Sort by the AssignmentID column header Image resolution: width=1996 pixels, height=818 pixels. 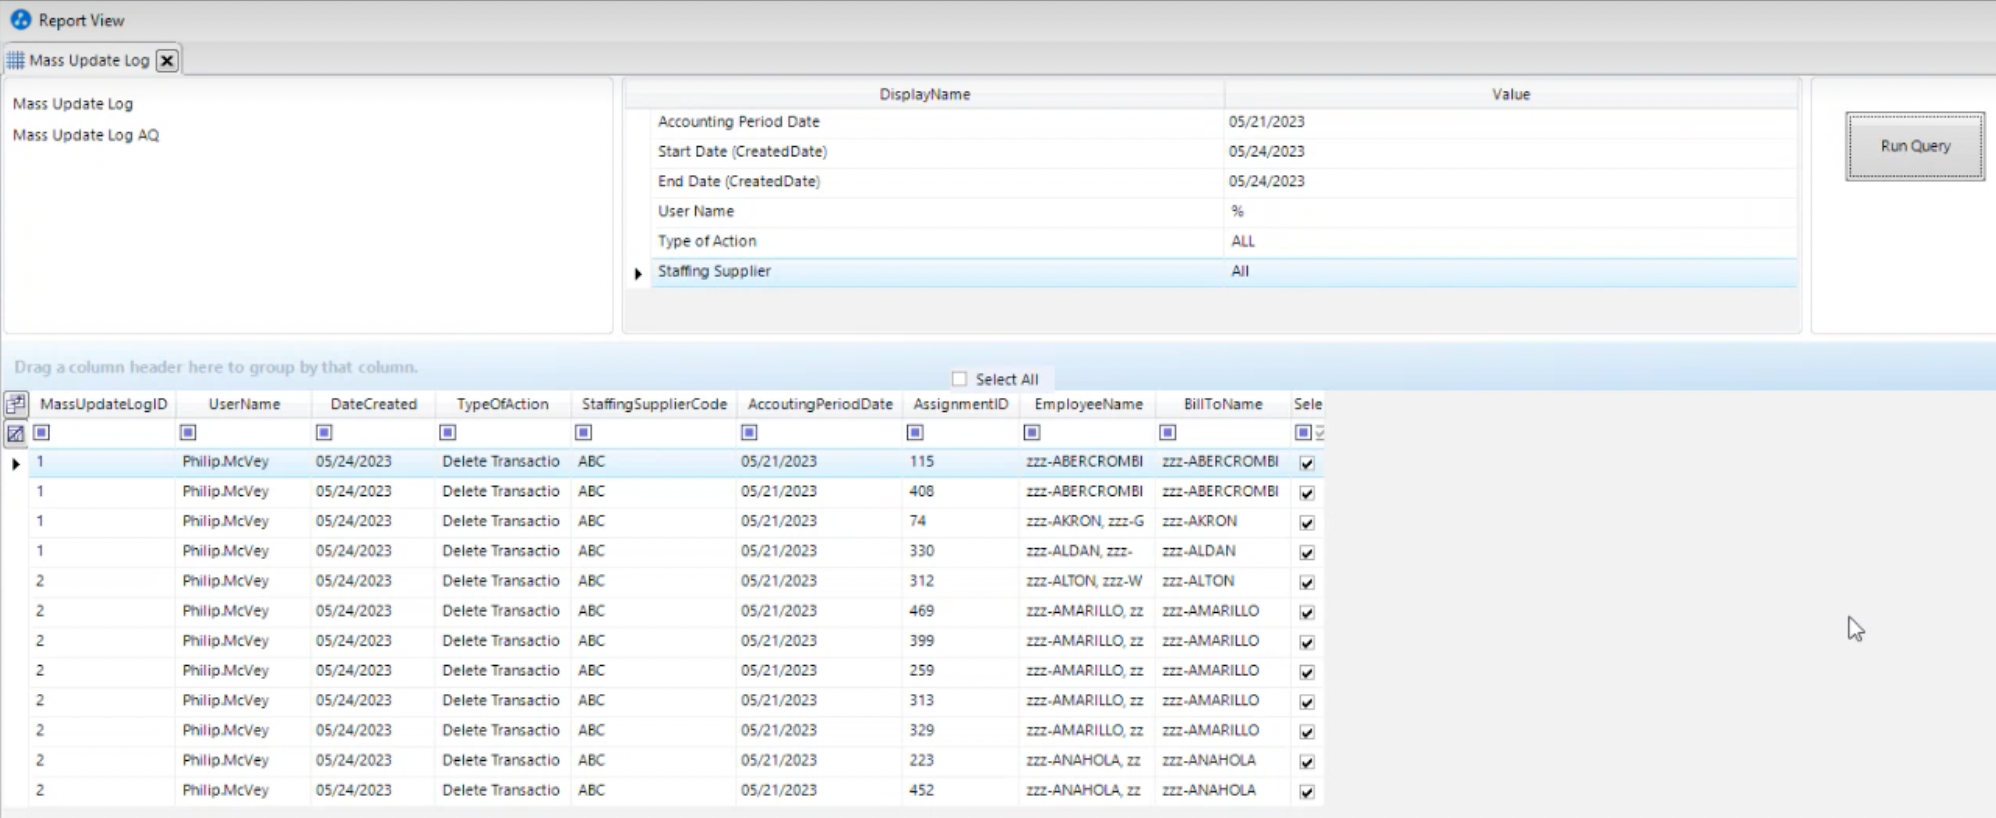[961, 404]
